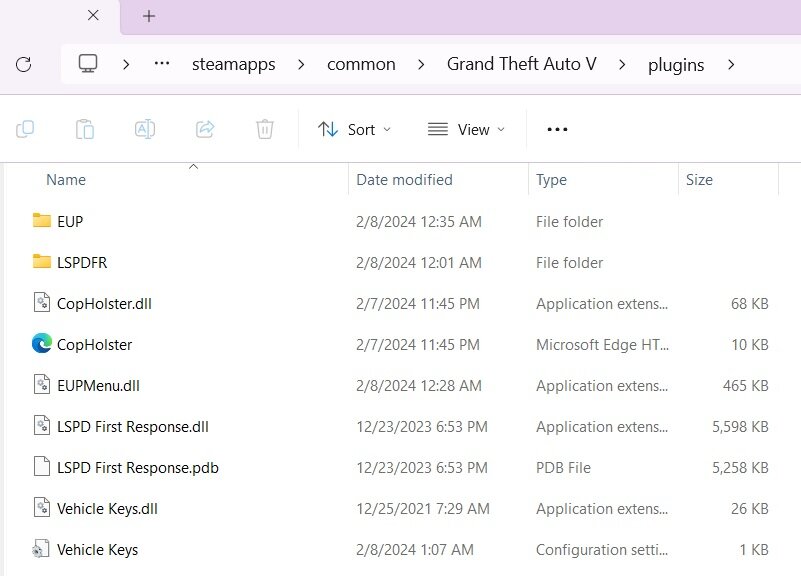Click the CopHolster.dll file name
The image size is (801, 576).
click(104, 304)
